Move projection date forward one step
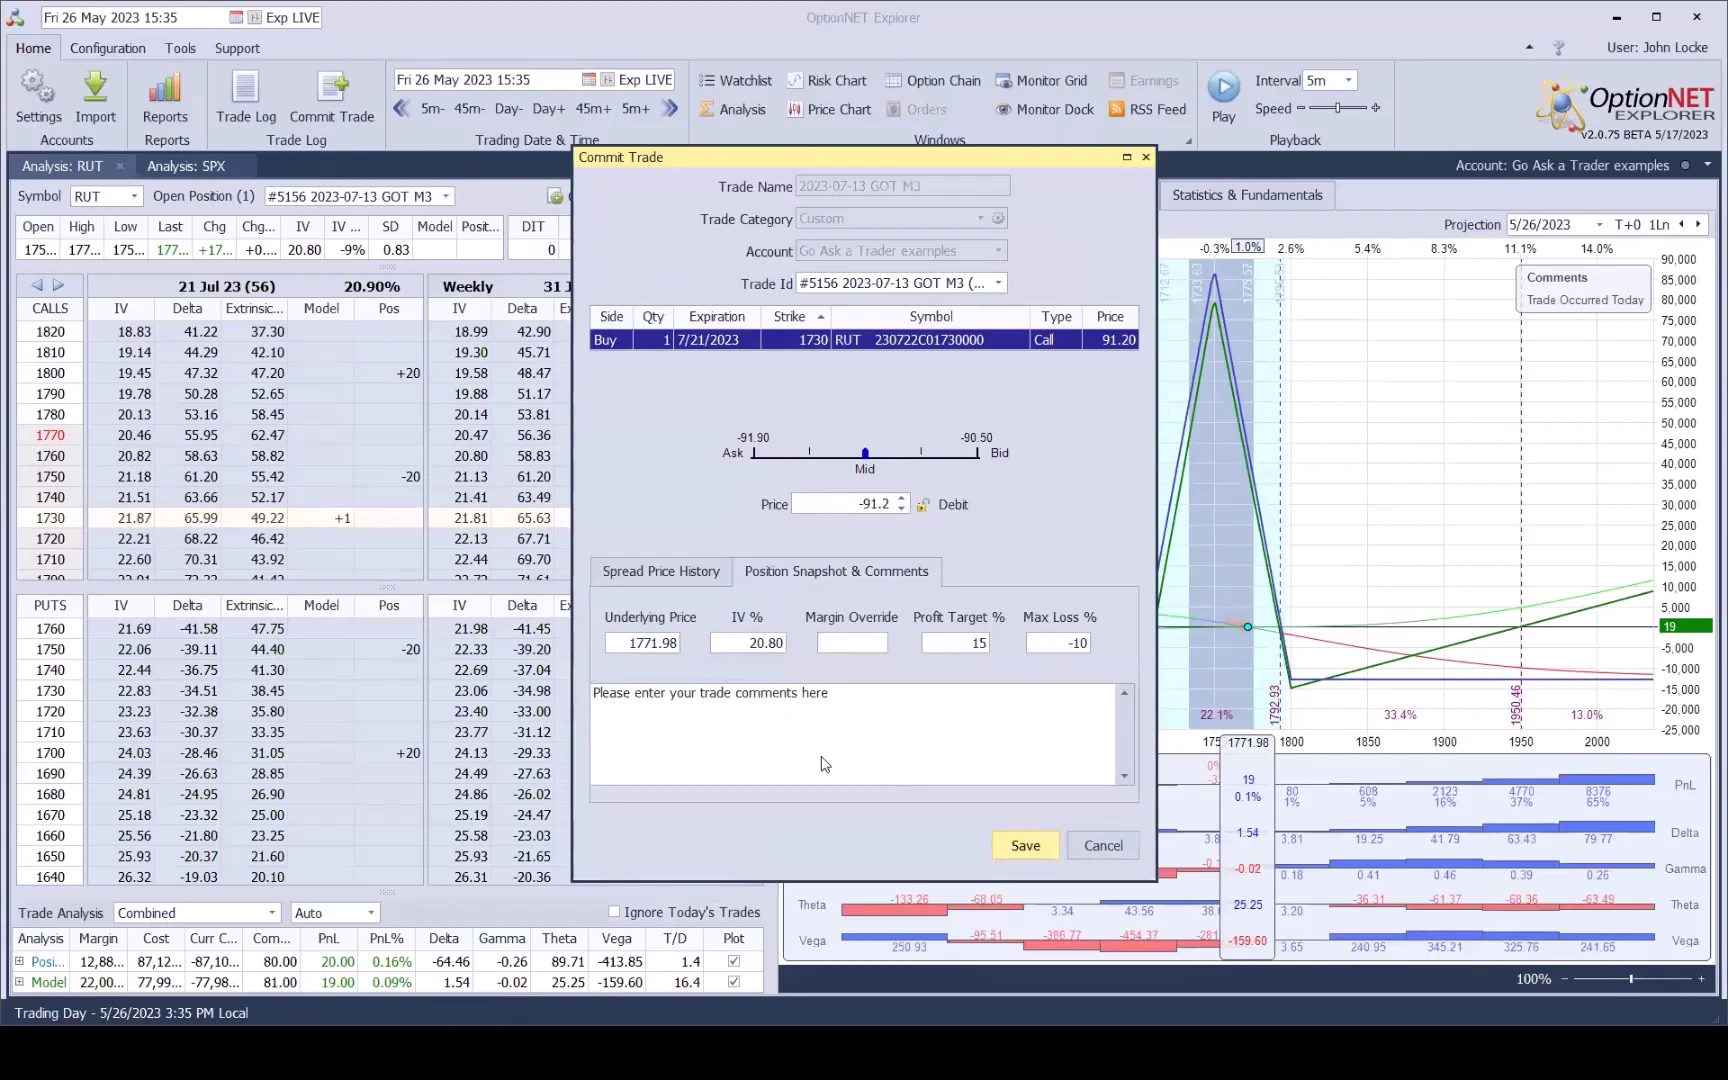 [1698, 225]
